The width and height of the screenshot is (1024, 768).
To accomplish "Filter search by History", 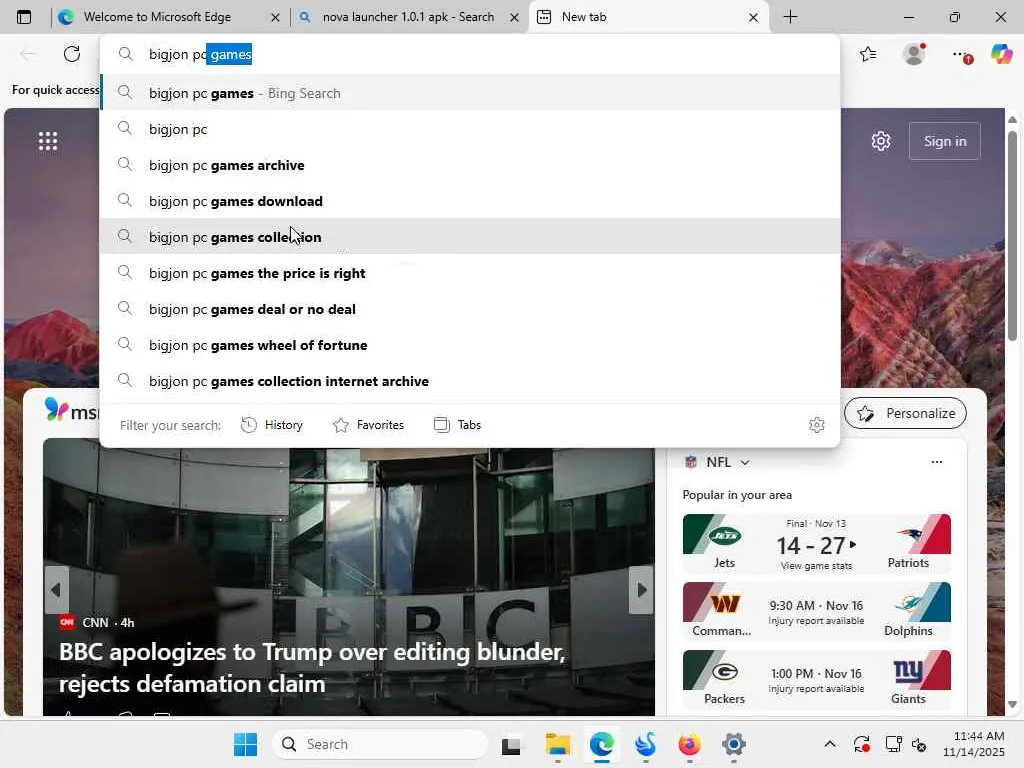I will [x=272, y=425].
